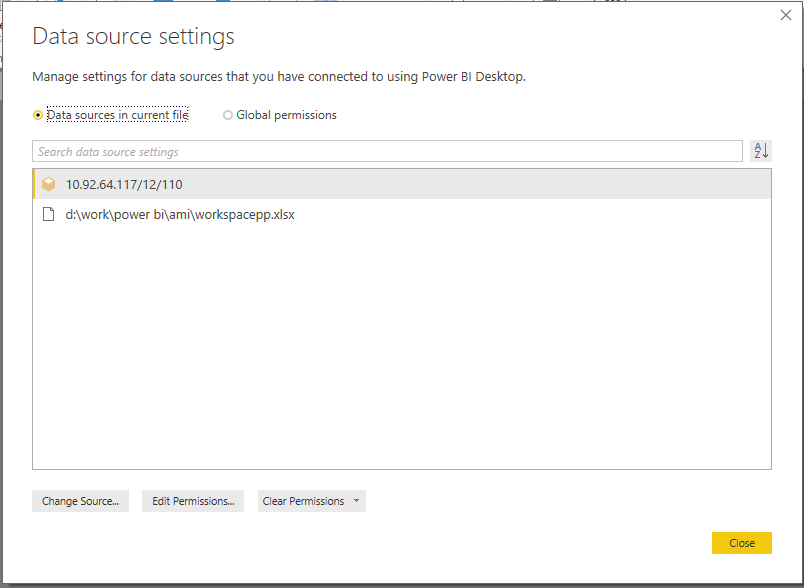Click the yellow Close button
The width and height of the screenshot is (804, 588).
pyautogui.click(x=741, y=543)
